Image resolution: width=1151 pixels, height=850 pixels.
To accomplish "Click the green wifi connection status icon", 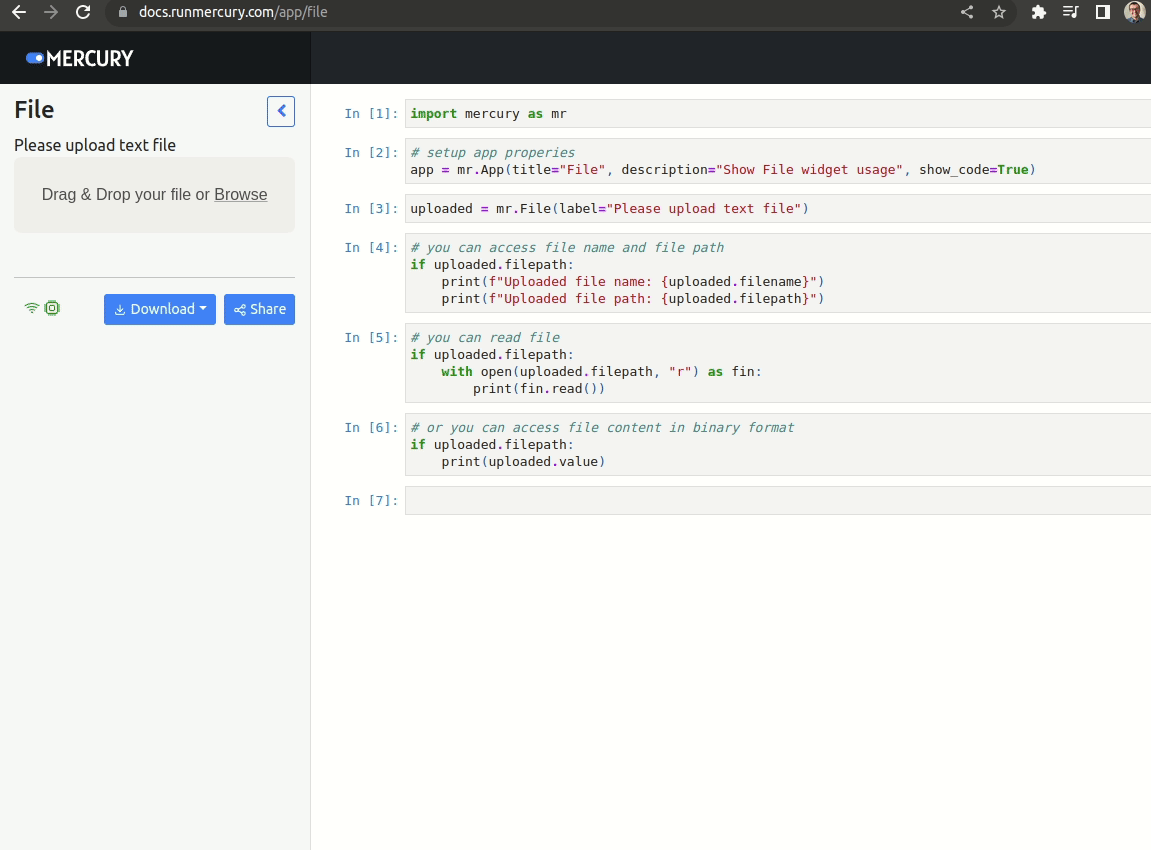I will 32,309.
